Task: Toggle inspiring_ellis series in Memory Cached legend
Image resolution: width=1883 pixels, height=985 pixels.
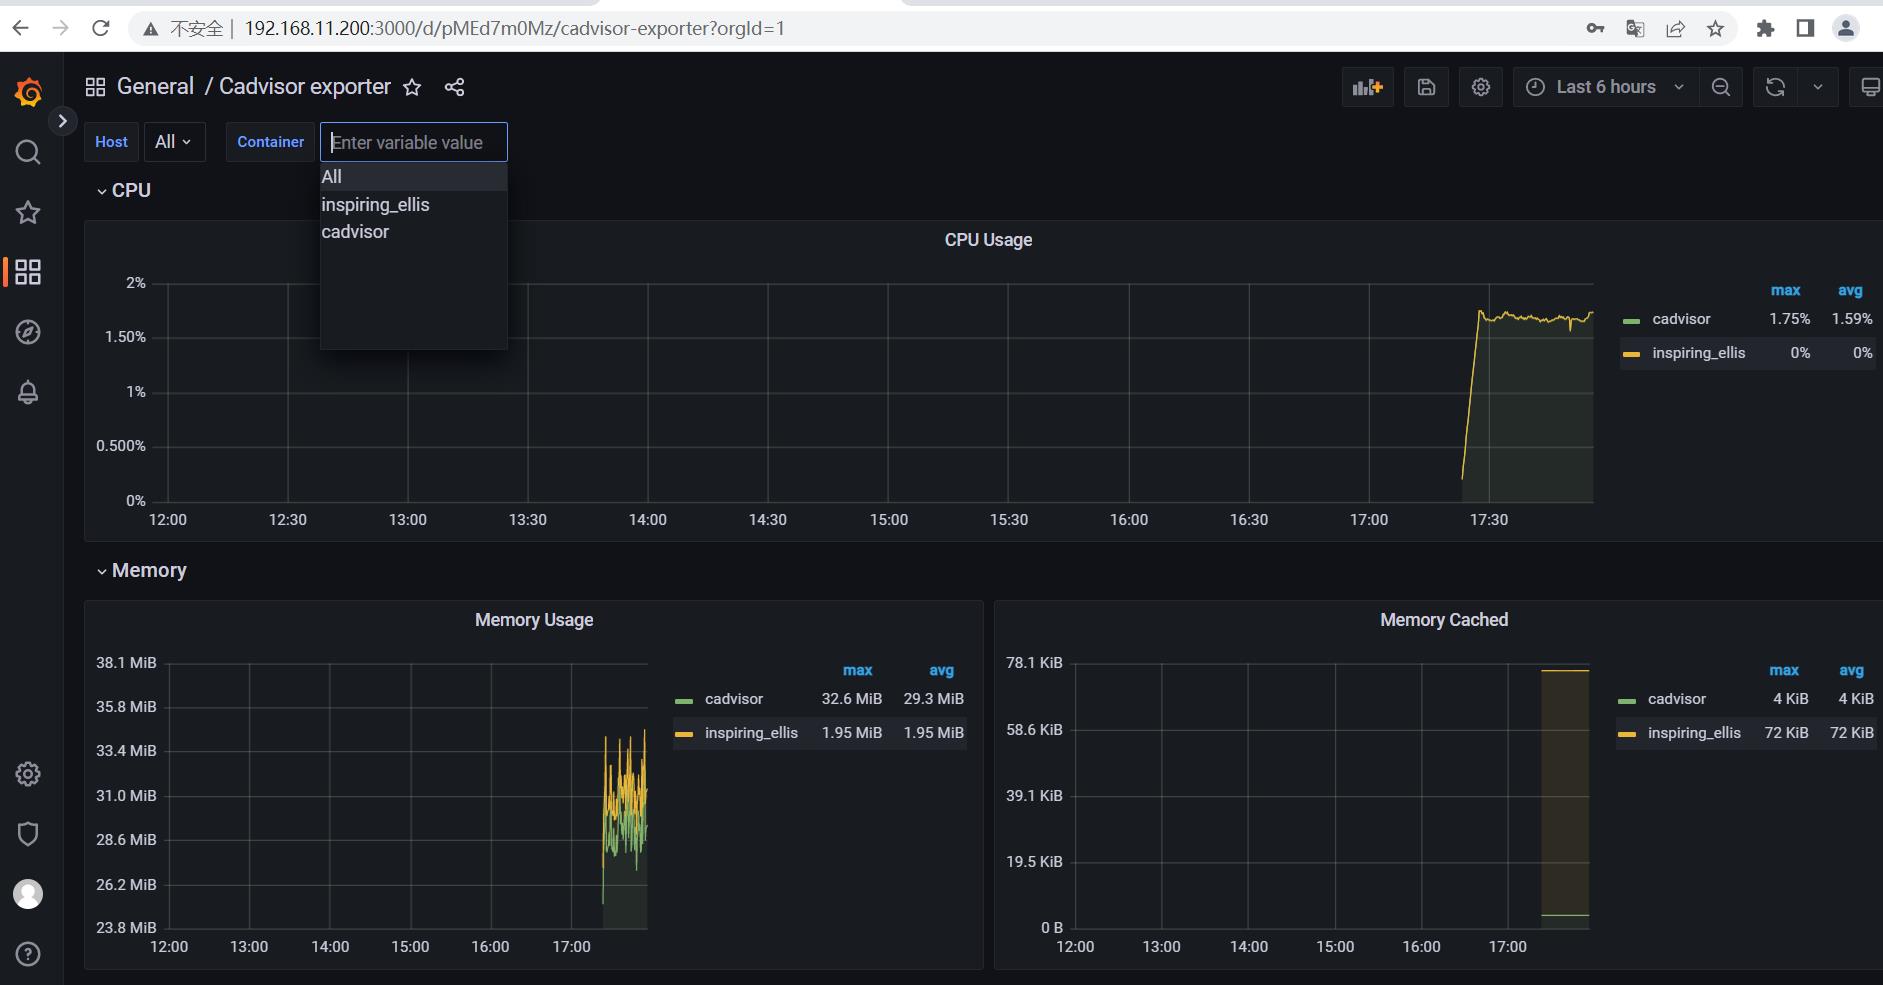Action: (1694, 733)
